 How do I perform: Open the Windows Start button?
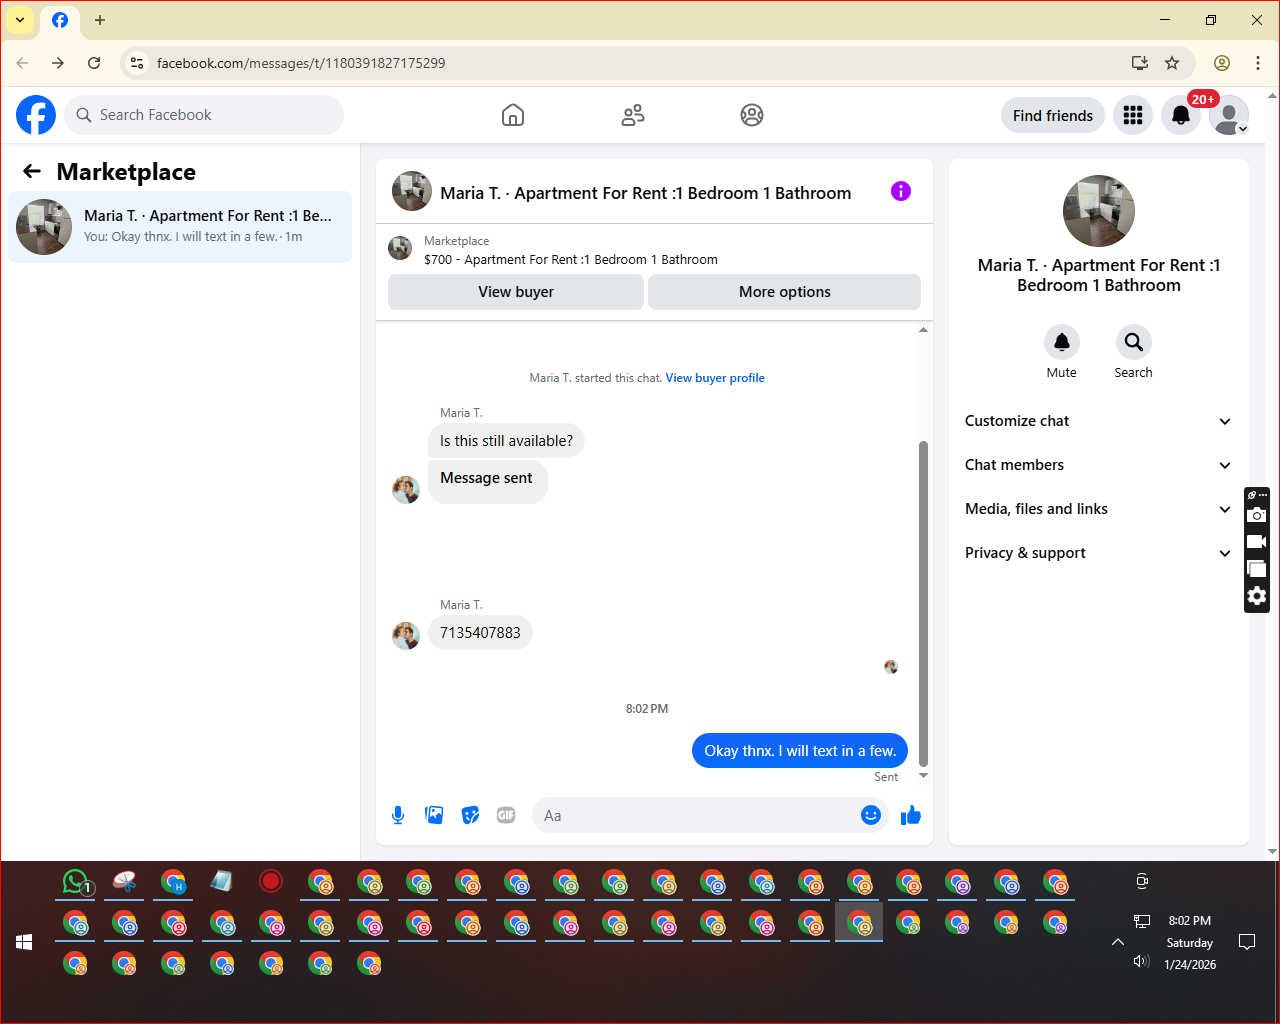click(24, 942)
